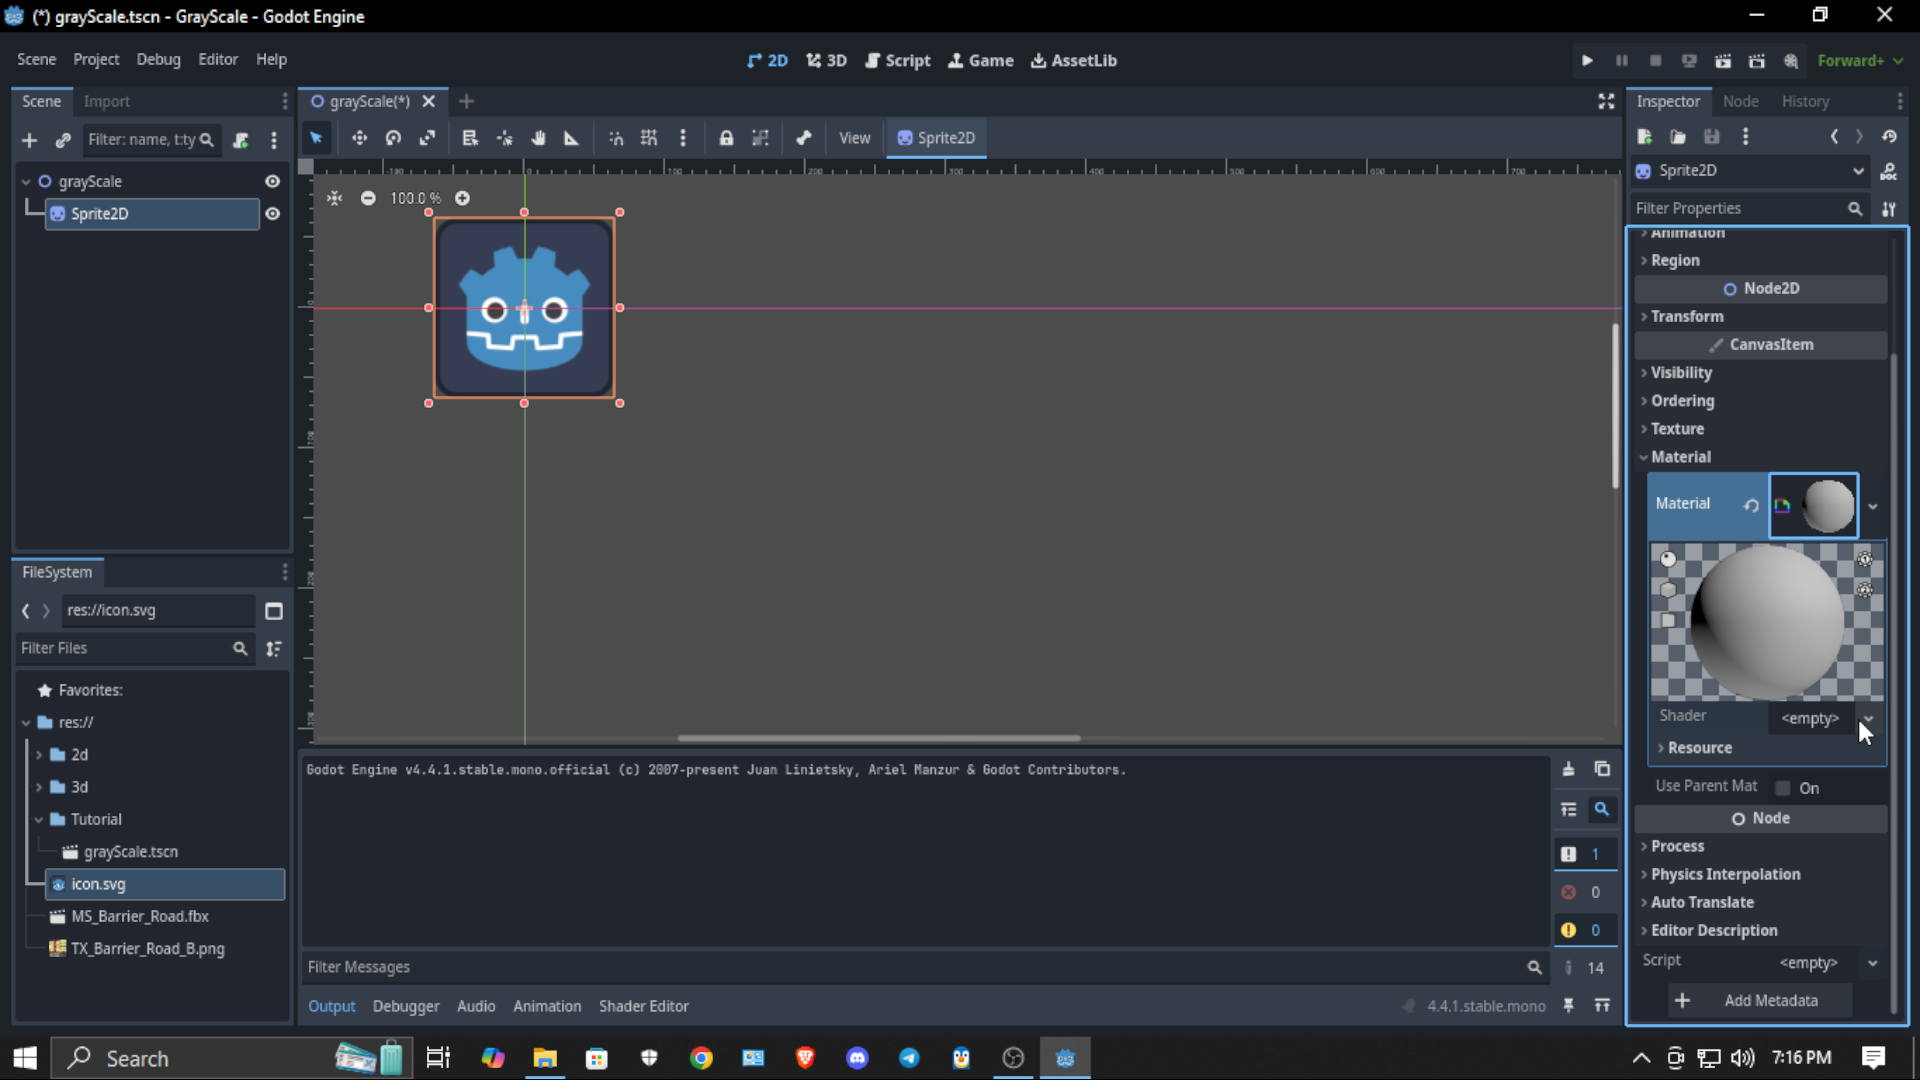
Task: Expand the Transform section
Action: coord(1687,316)
